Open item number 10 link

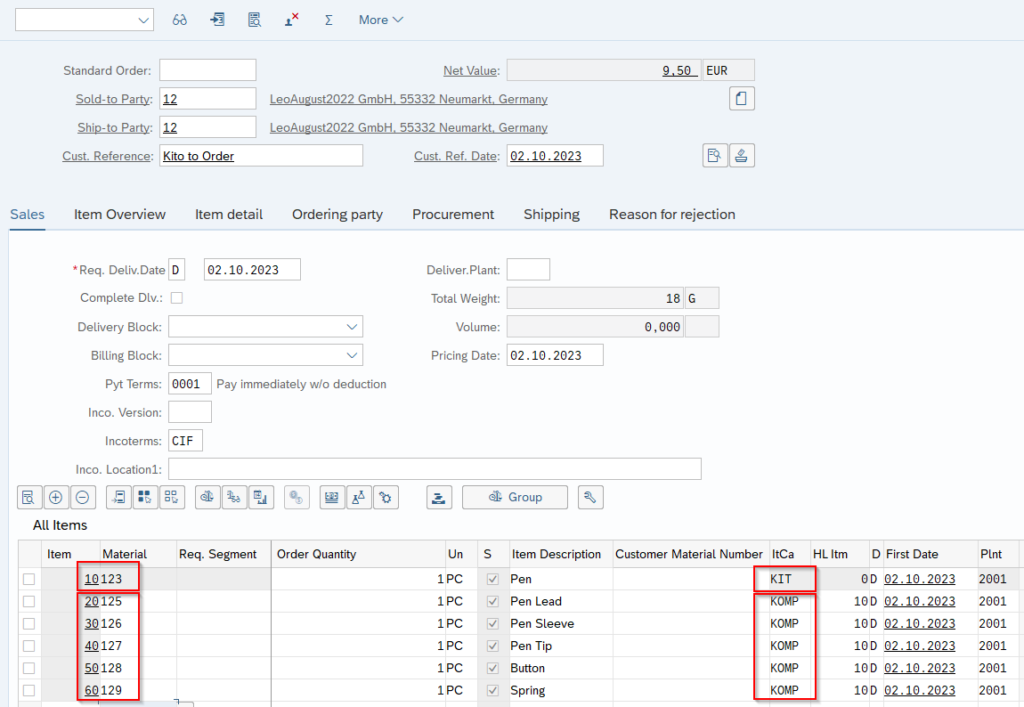pos(91,579)
